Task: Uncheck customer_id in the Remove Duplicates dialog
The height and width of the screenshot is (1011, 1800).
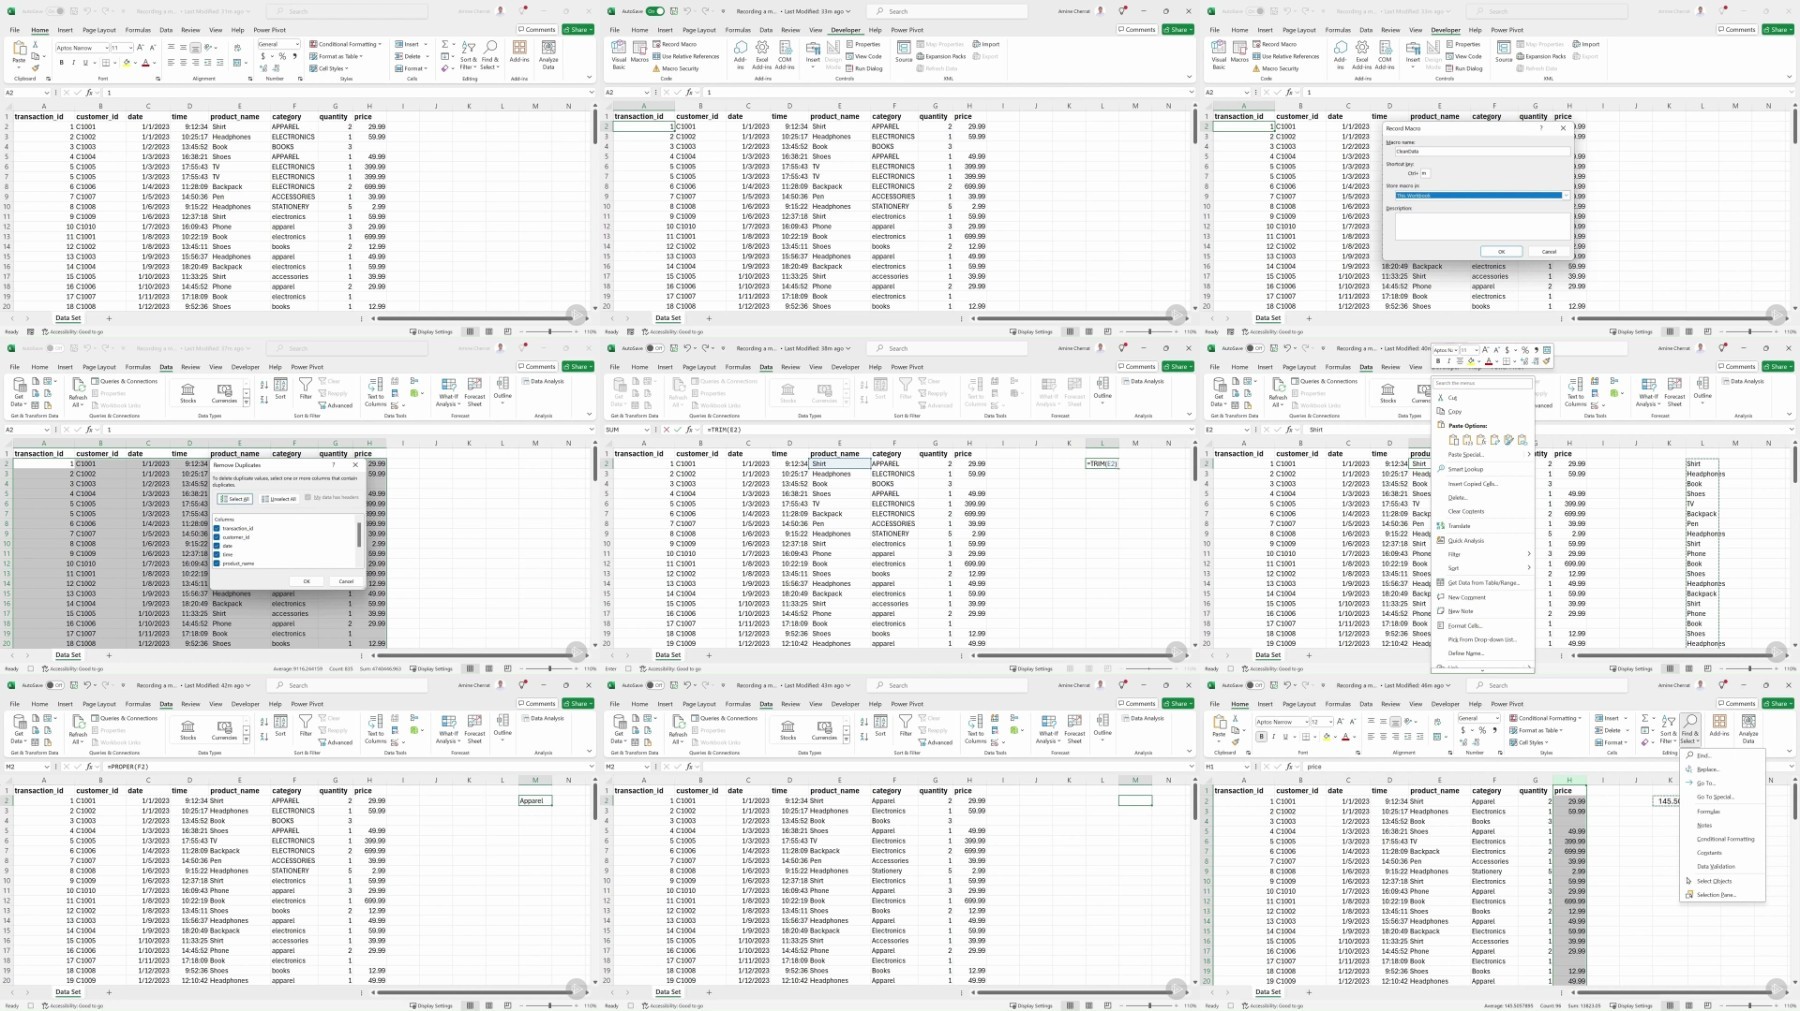Action: 217,537
